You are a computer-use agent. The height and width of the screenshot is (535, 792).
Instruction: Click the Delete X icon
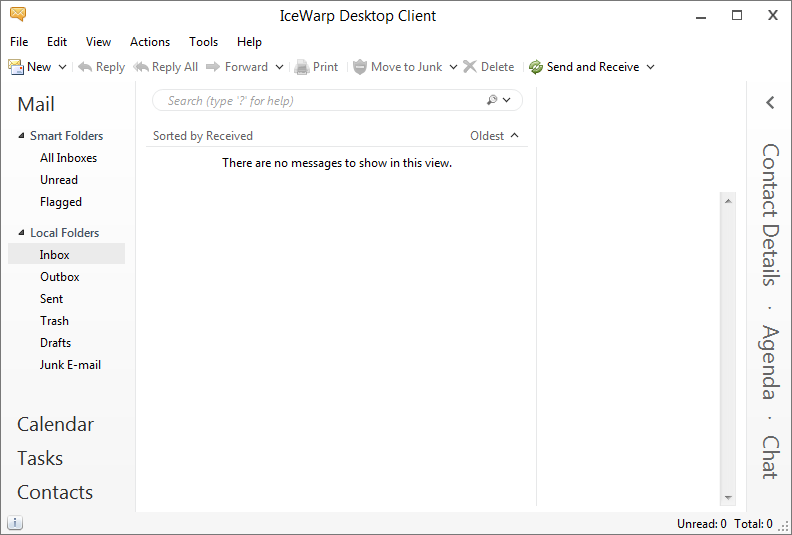click(470, 67)
